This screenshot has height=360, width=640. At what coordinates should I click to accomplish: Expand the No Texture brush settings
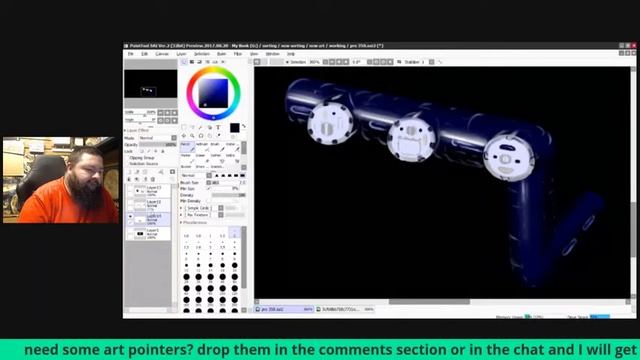182,215
